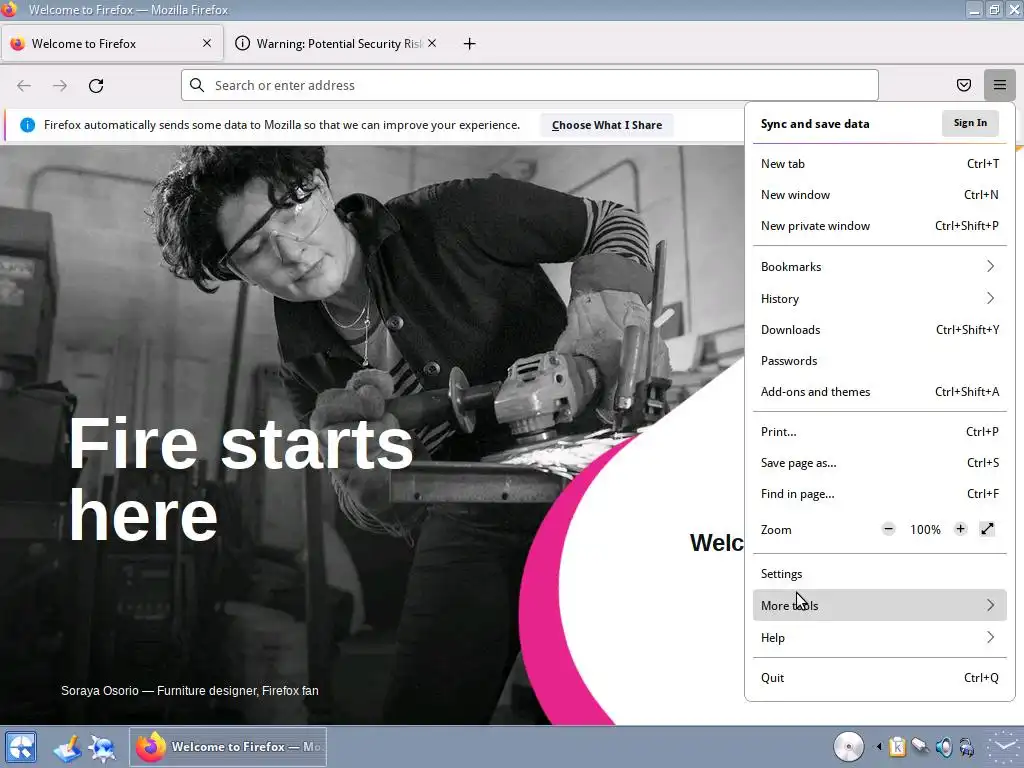The width and height of the screenshot is (1024, 768).
Task: Expand the Help submenu
Action: [880, 637]
